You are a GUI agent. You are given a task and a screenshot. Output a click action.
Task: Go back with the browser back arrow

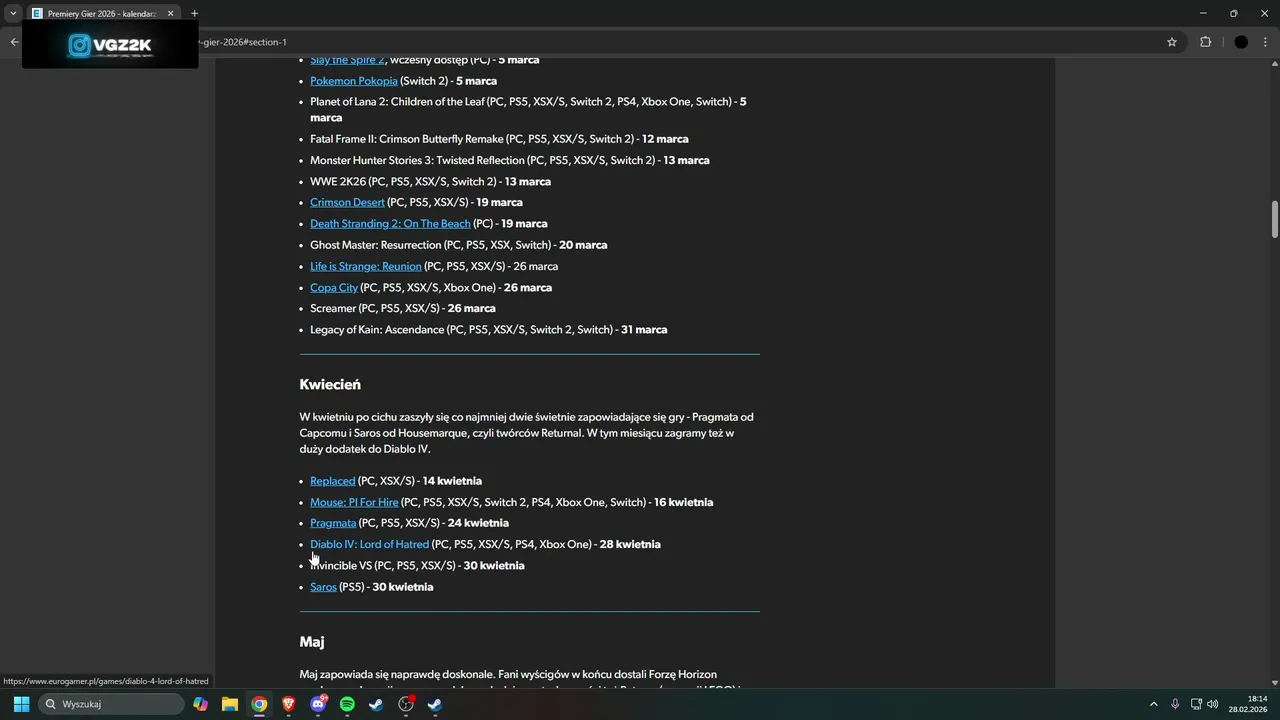point(14,42)
